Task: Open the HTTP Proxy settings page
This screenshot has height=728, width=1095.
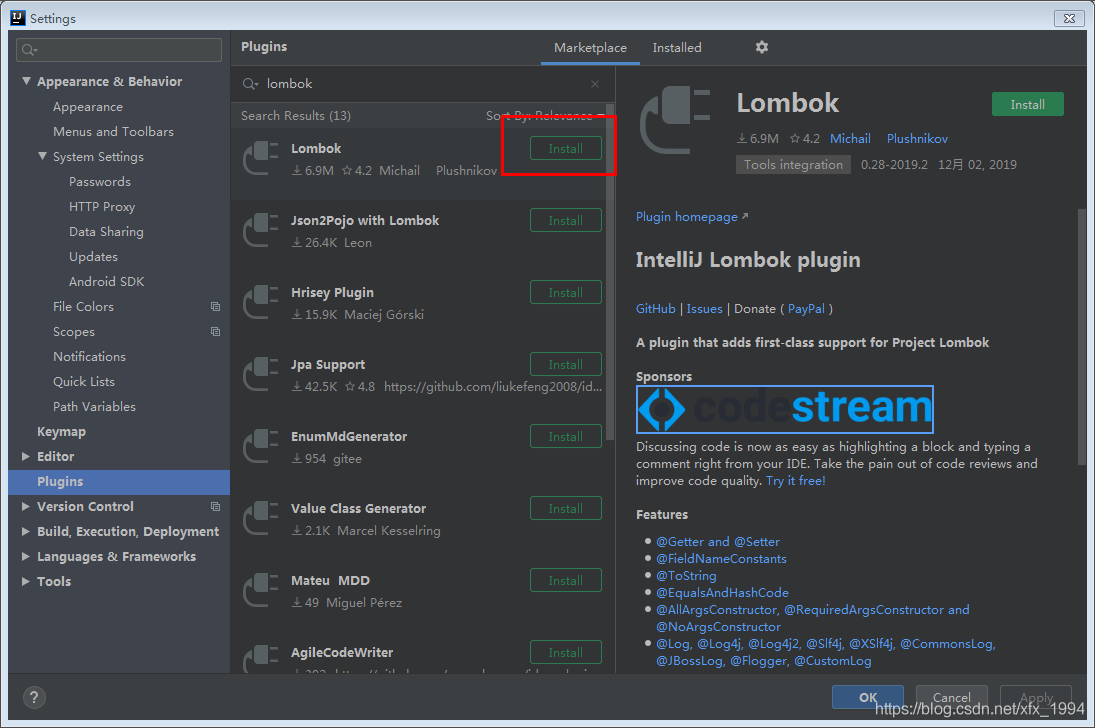Action: coord(102,207)
